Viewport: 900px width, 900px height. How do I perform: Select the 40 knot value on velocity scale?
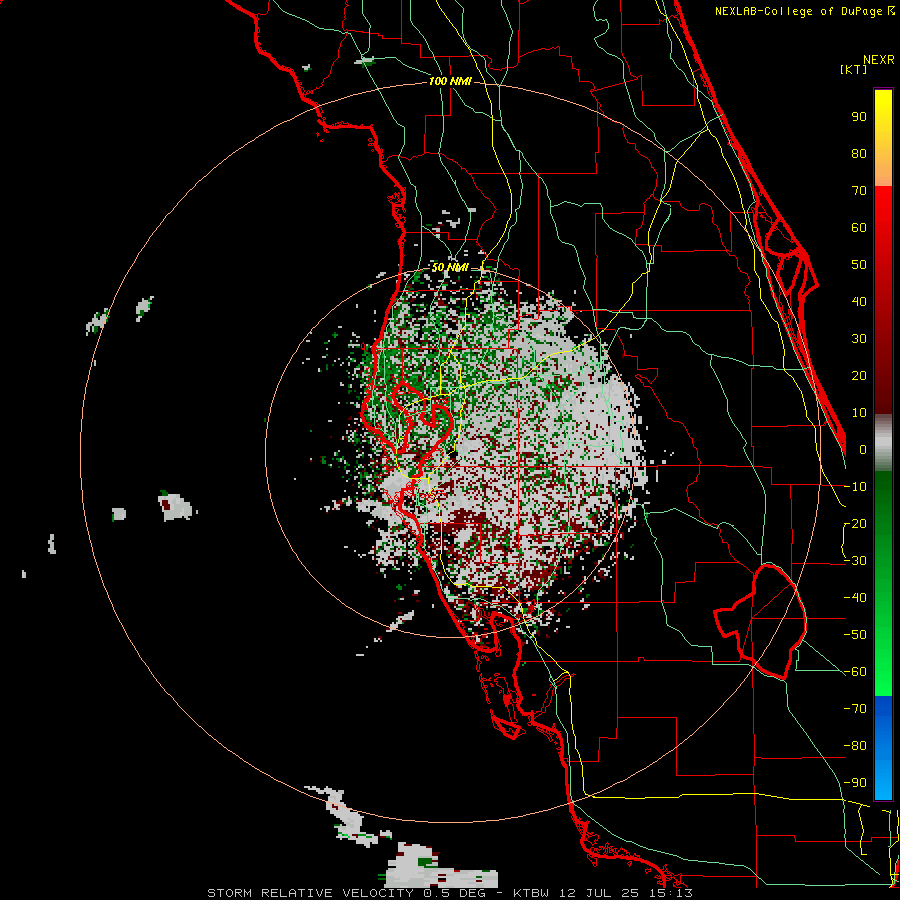[859, 302]
